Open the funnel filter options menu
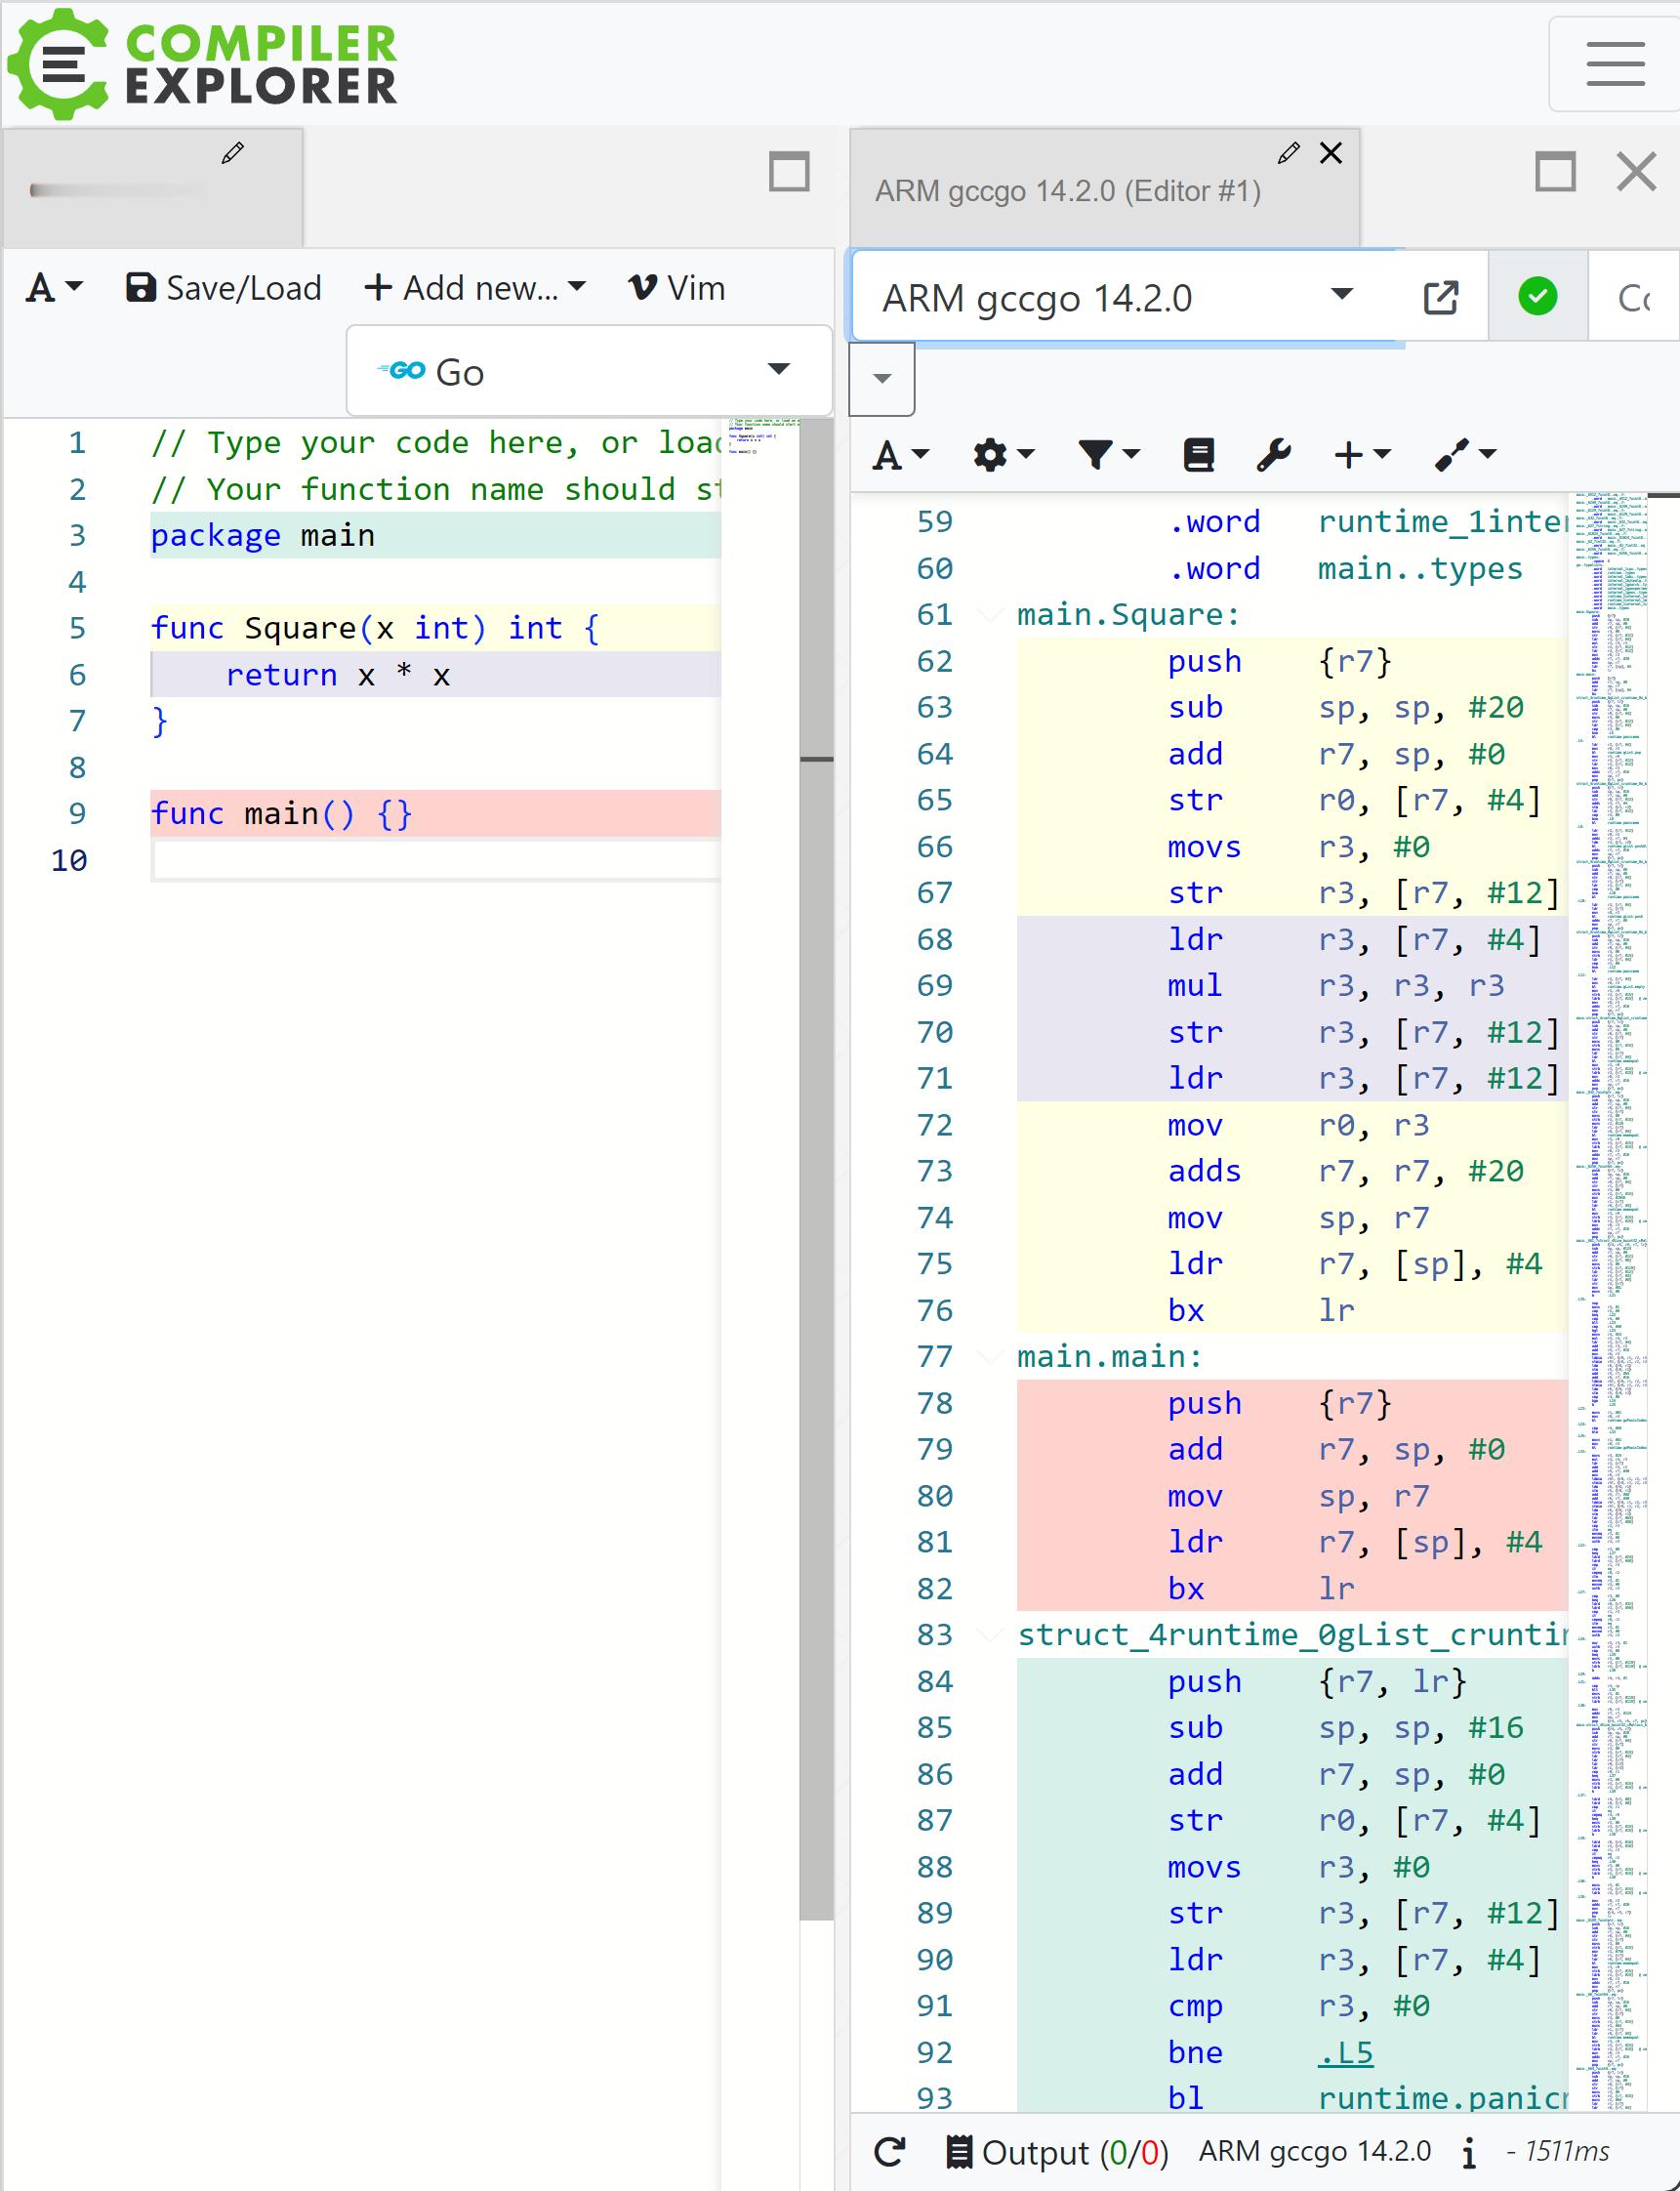 [1108, 455]
